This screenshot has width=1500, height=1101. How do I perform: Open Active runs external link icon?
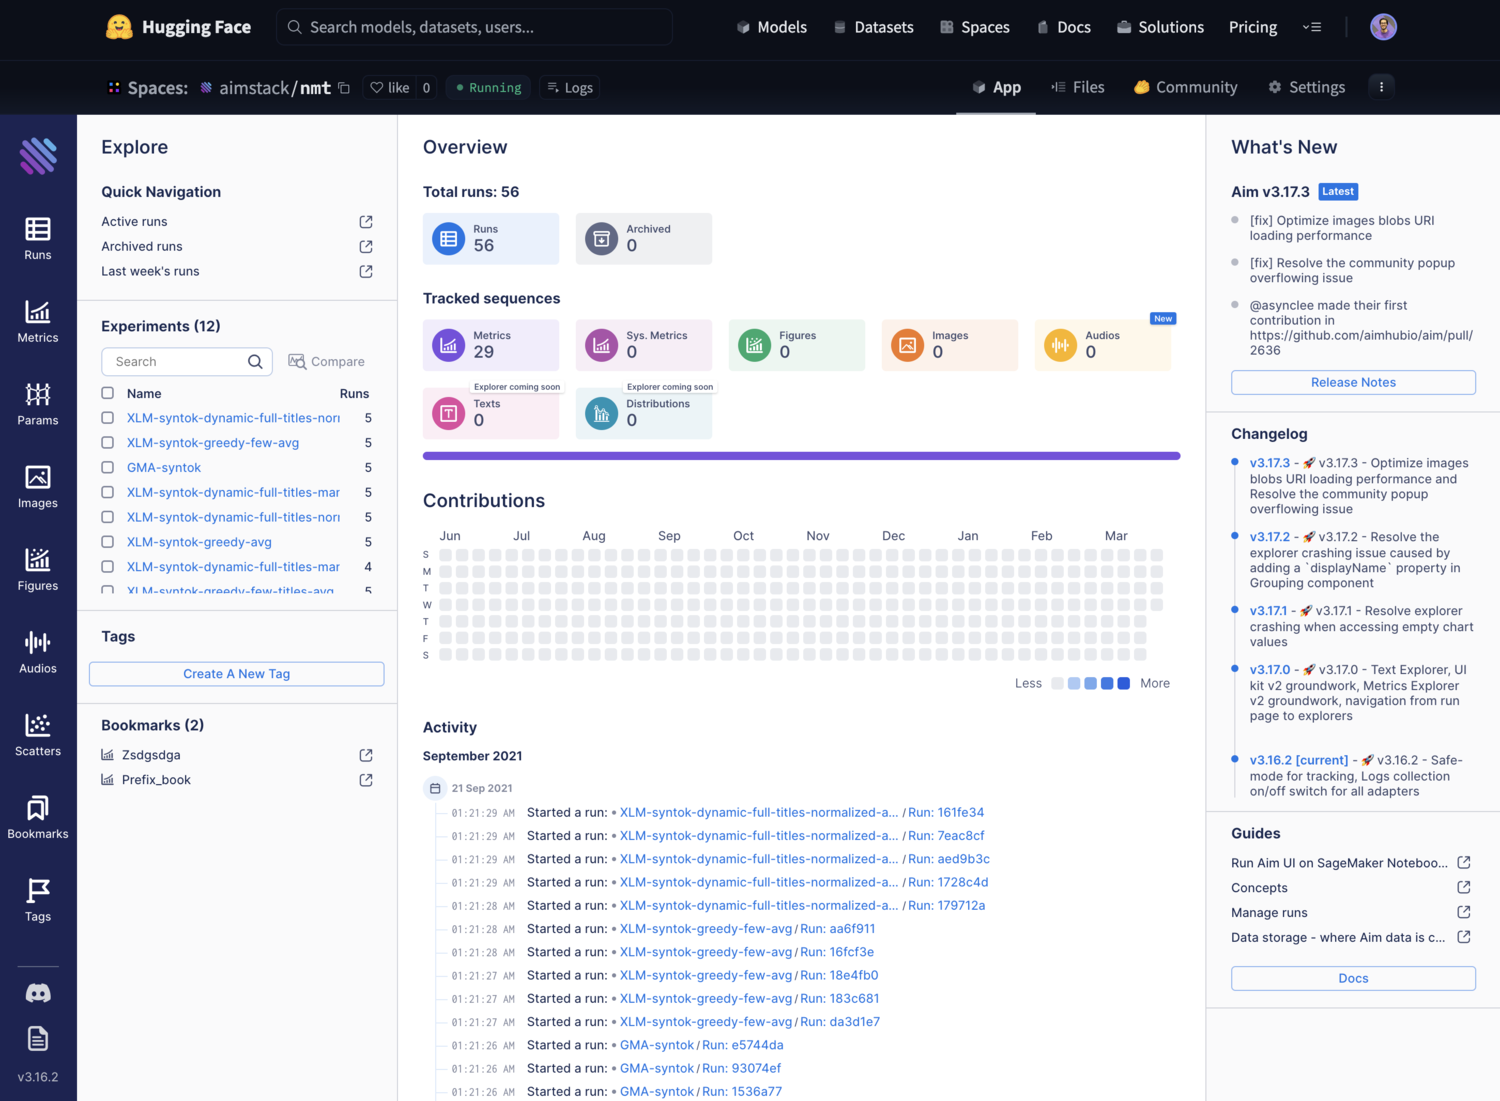(x=366, y=222)
